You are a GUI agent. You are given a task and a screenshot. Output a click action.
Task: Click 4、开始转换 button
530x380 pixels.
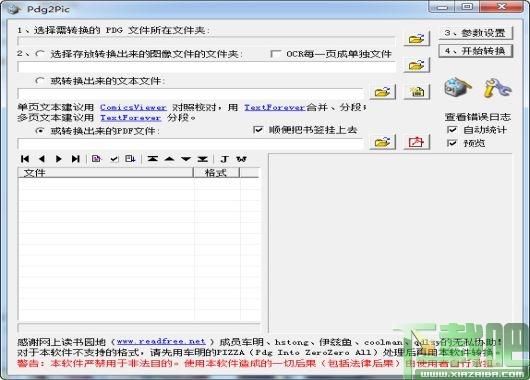(x=476, y=51)
